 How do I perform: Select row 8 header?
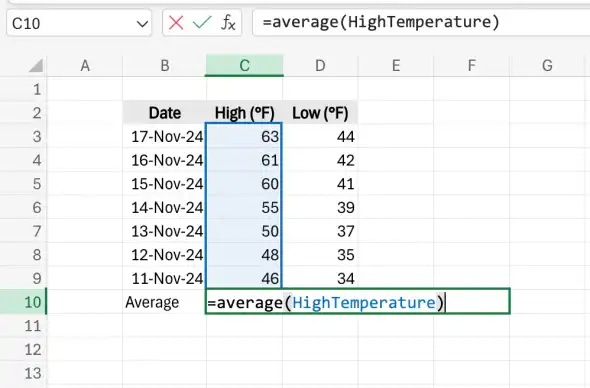(x=23, y=255)
